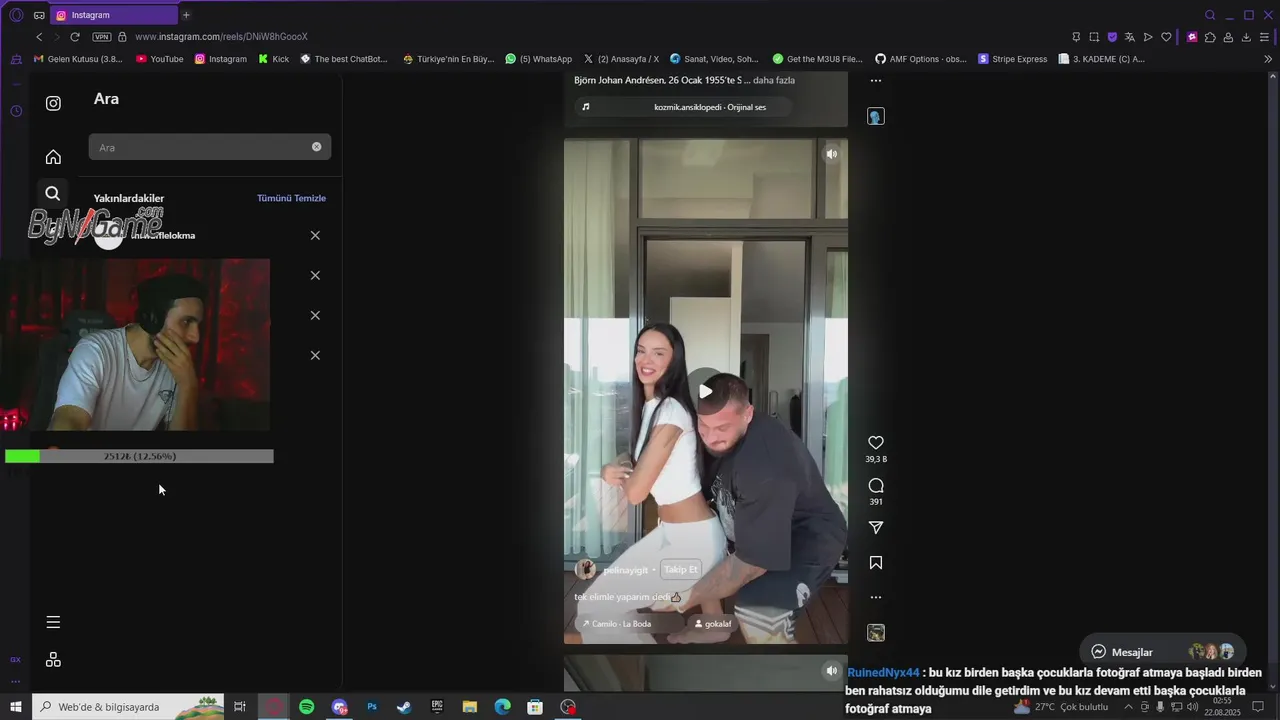This screenshot has width=1280, height=720.
Task: Open the hamburger More menu in the Instagram sidebar
Action: [53, 622]
